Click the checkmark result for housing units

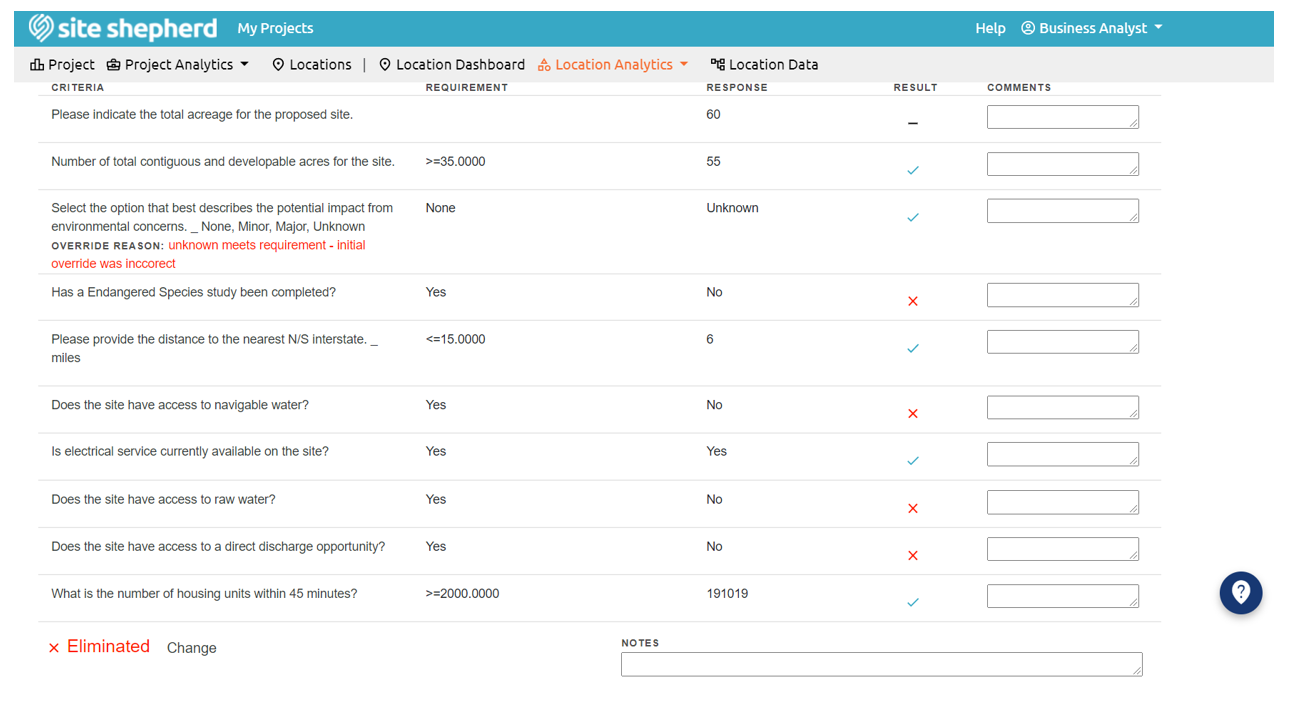click(912, 603)
